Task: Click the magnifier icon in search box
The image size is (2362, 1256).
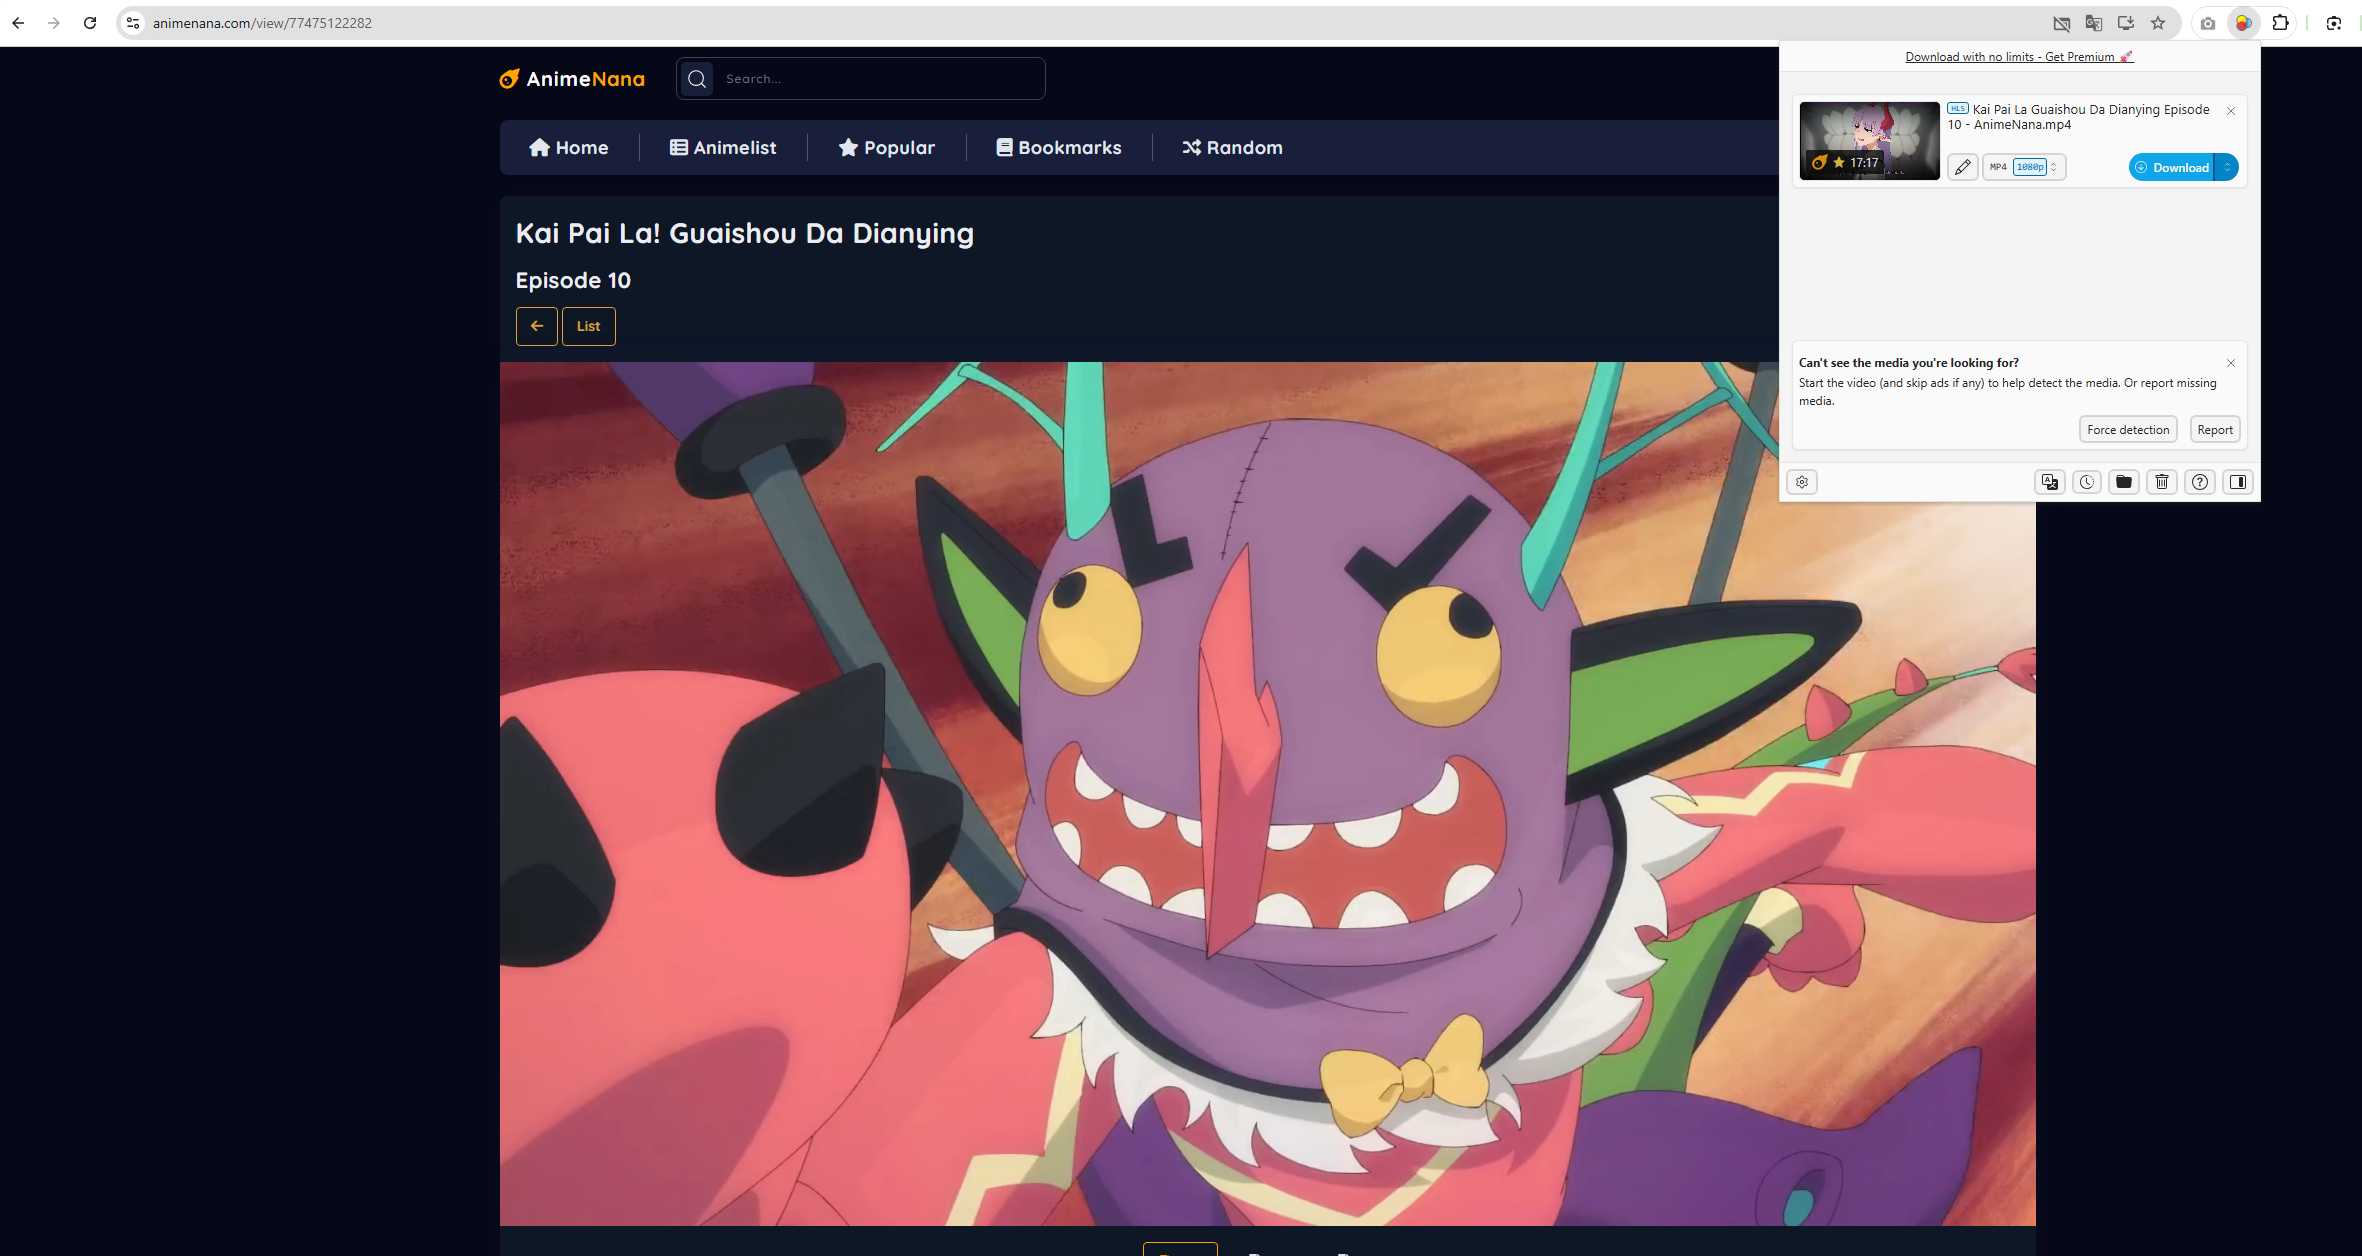Action: click(x=697, y=79)
